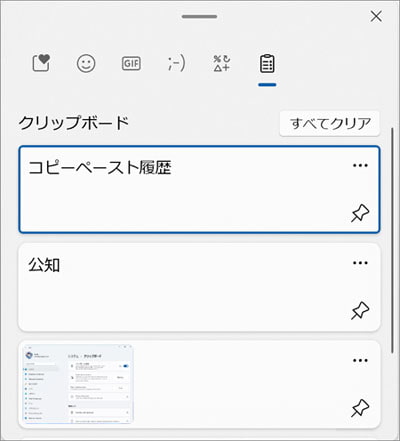Close the clipboard panel

tap(376, 16)
